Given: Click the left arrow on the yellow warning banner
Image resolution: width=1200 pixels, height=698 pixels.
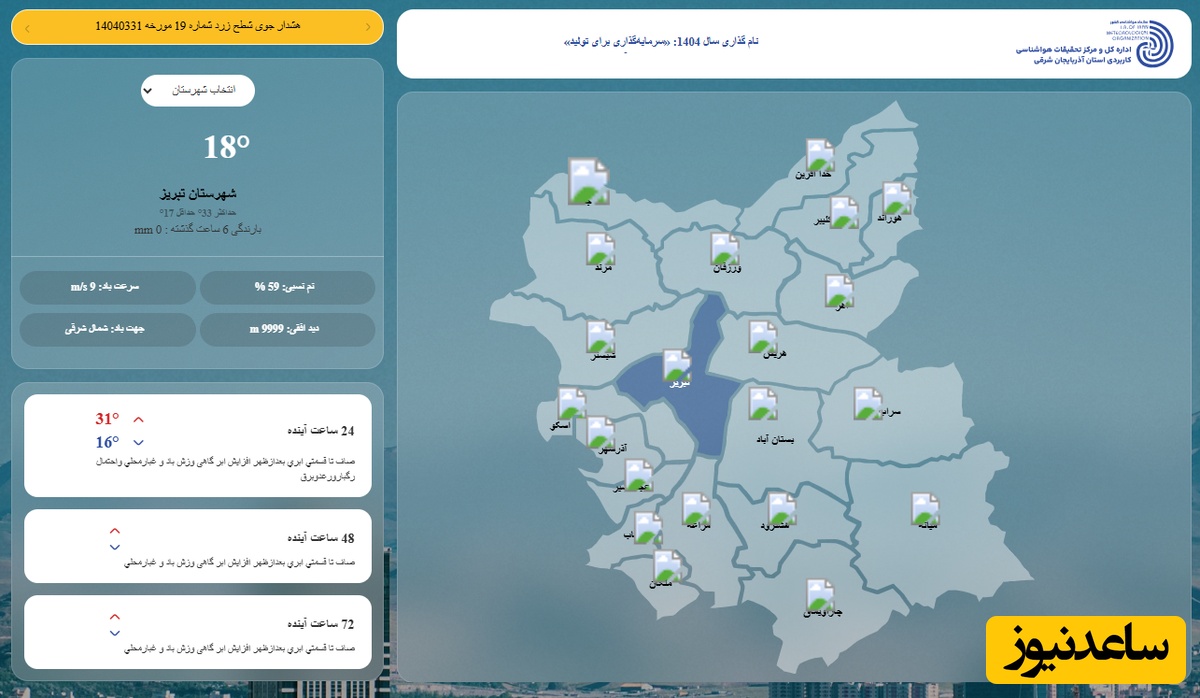Looking at the screenshot, I should (x=26, y=27).
